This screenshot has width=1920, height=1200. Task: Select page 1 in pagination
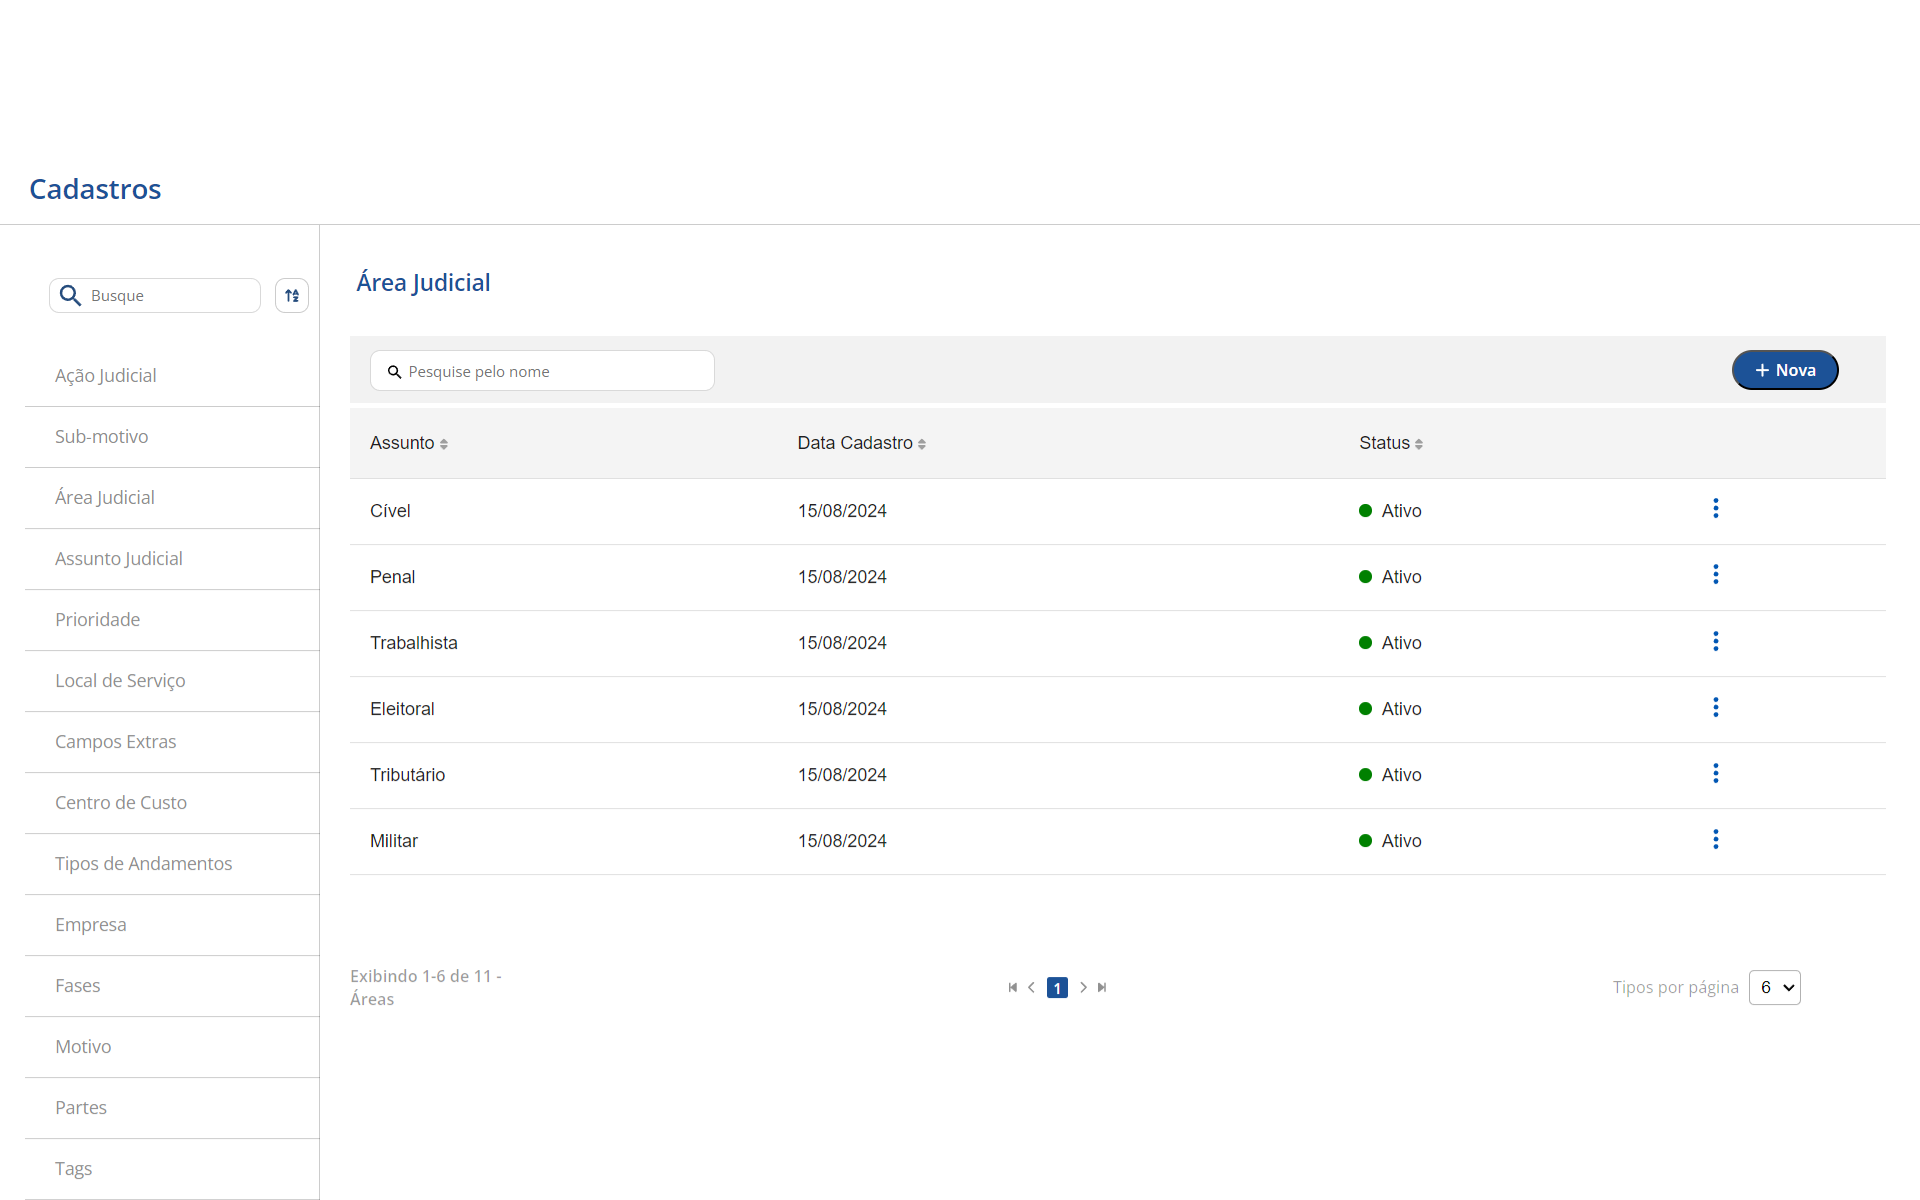click(1057, 988)
